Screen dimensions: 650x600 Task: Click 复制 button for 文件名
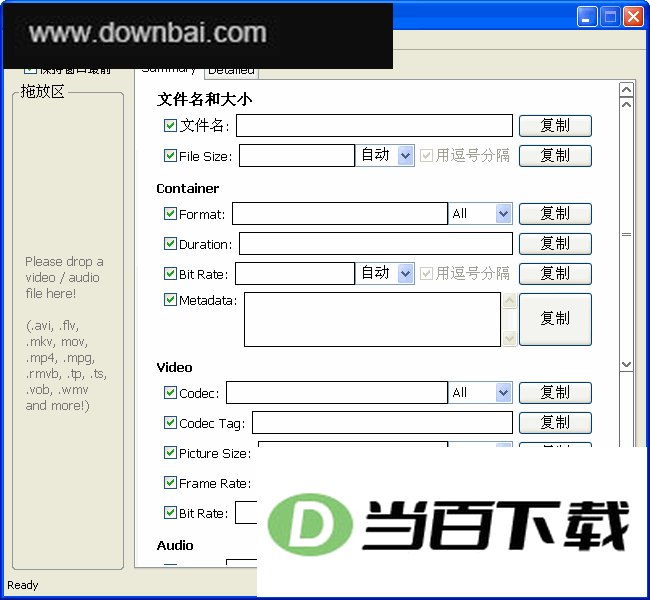[x=555, y=126]
